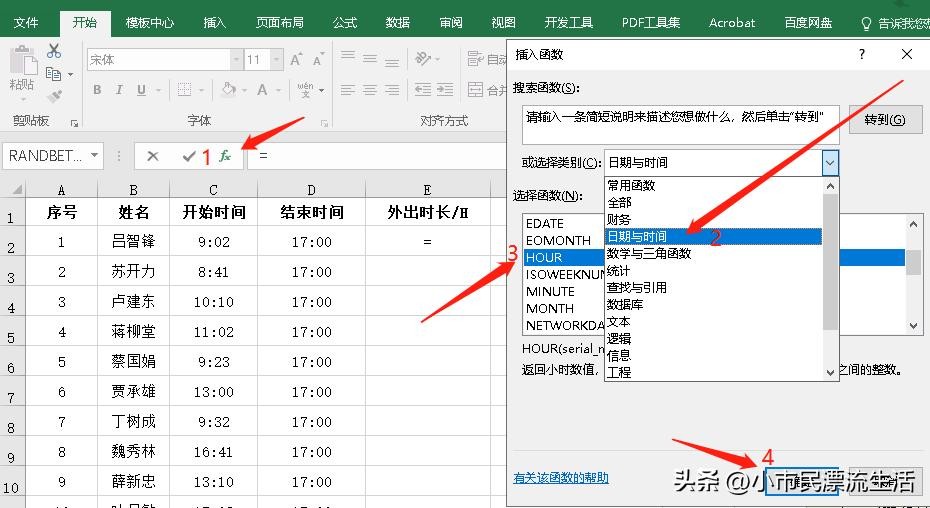Click the 转到(G) button
Image resolution: width=930 pixels, height=508 pixels.
coord(885,119)
